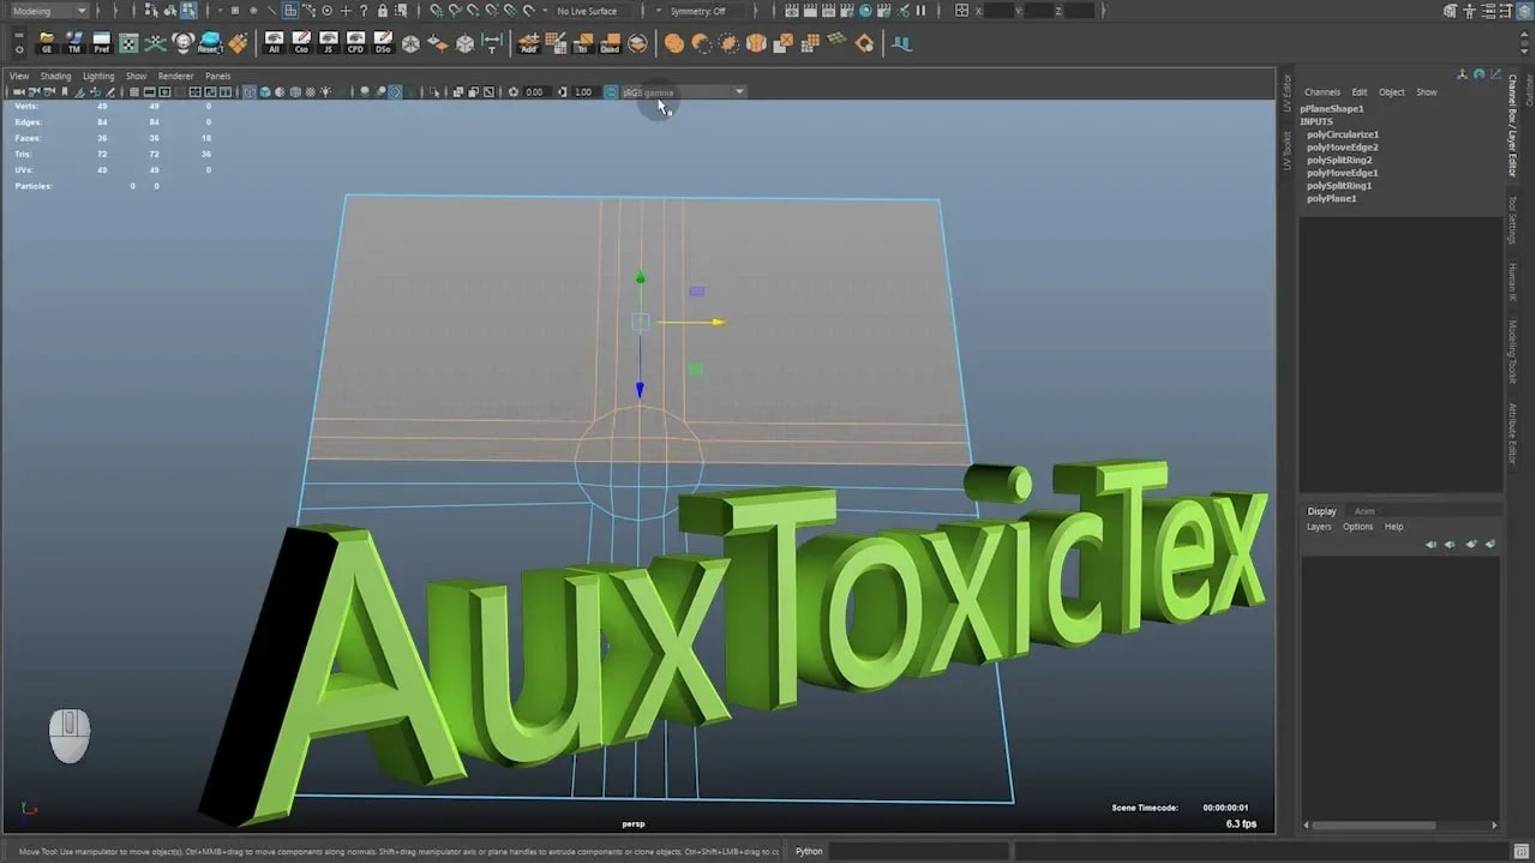The image size is (1535, 863).
Task: Open the Channel Box Edit menu
Action: (1359, 92)
